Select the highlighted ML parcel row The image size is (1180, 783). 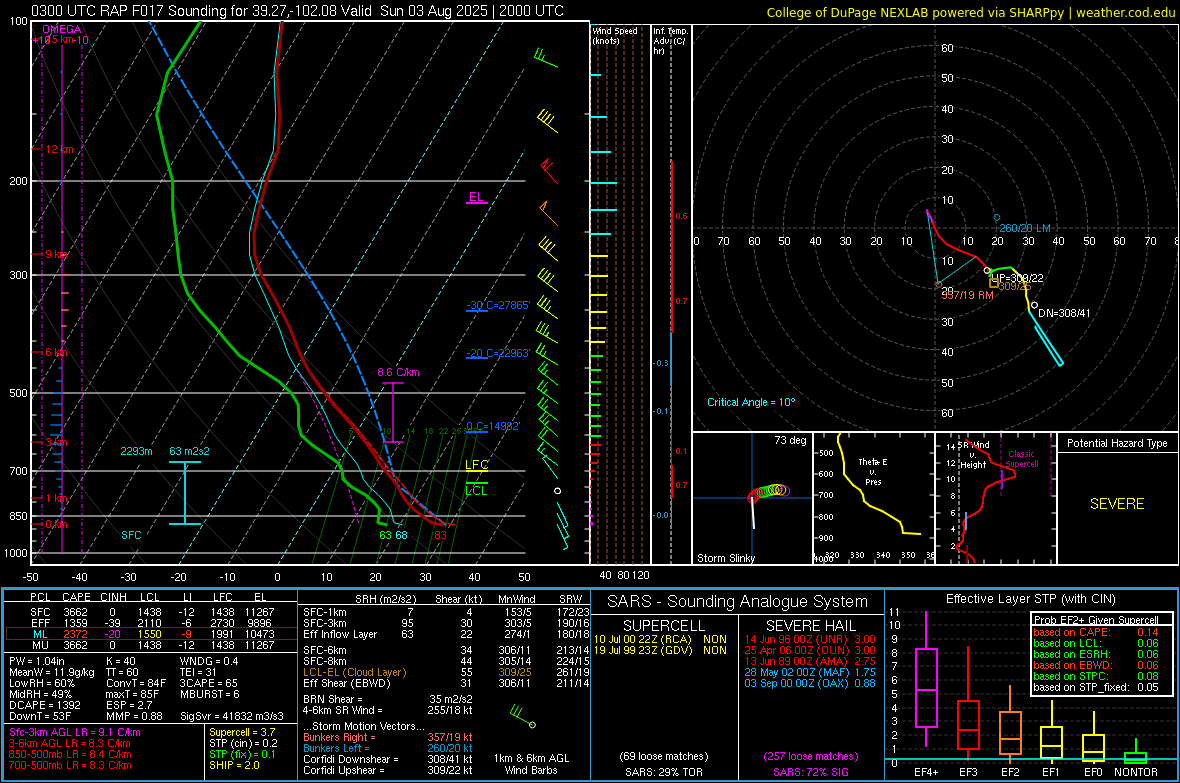pos(151,634)
